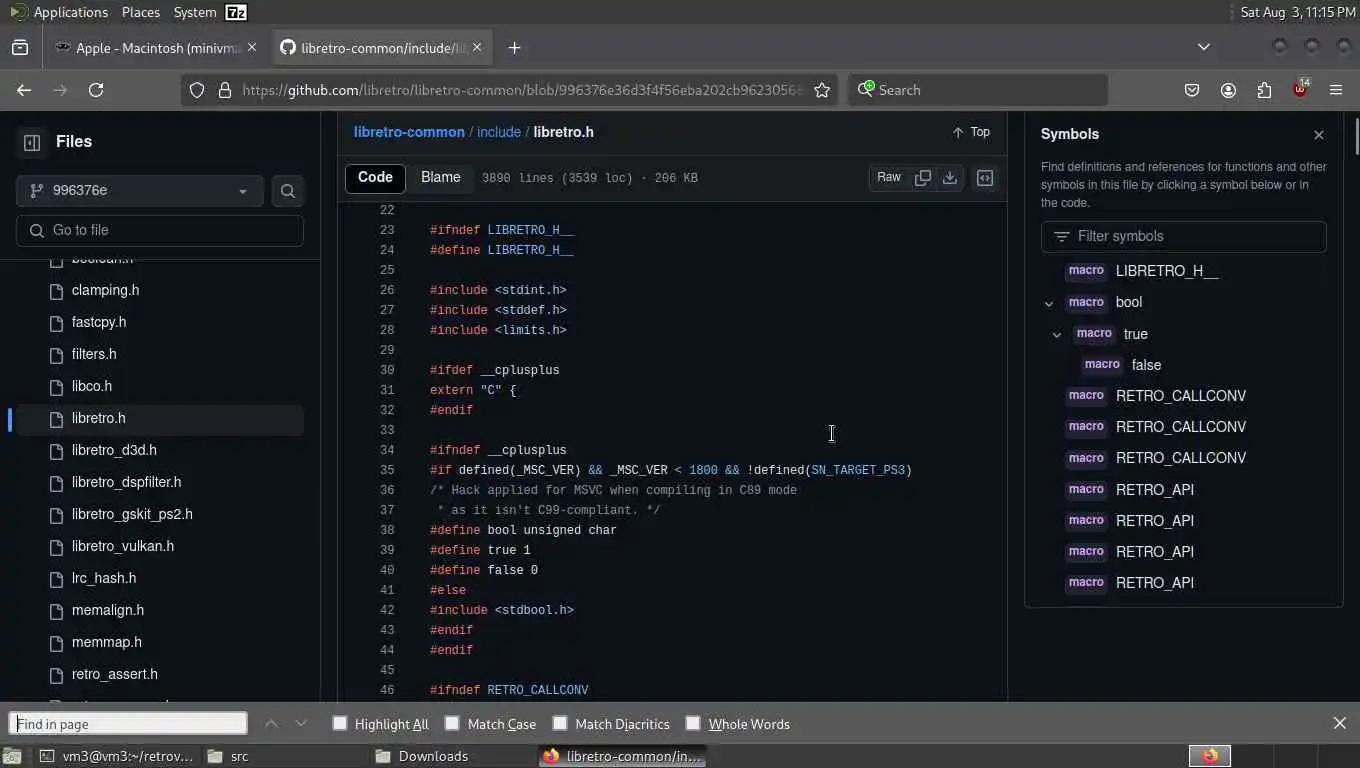1360x768 pixels.
Task: Click the search files magnifier icon
Action: [288, 191]
